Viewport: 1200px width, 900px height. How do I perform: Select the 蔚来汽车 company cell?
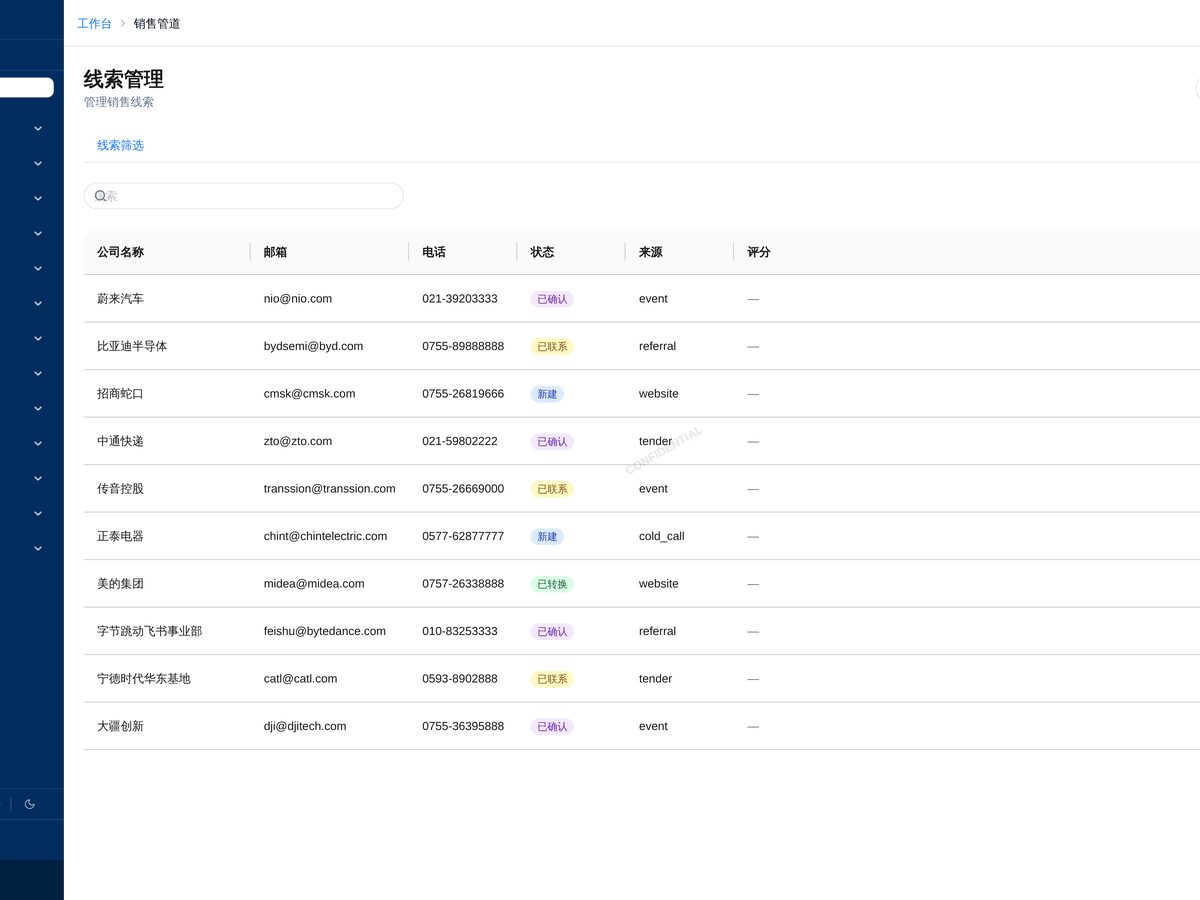[x=120, y=299]
